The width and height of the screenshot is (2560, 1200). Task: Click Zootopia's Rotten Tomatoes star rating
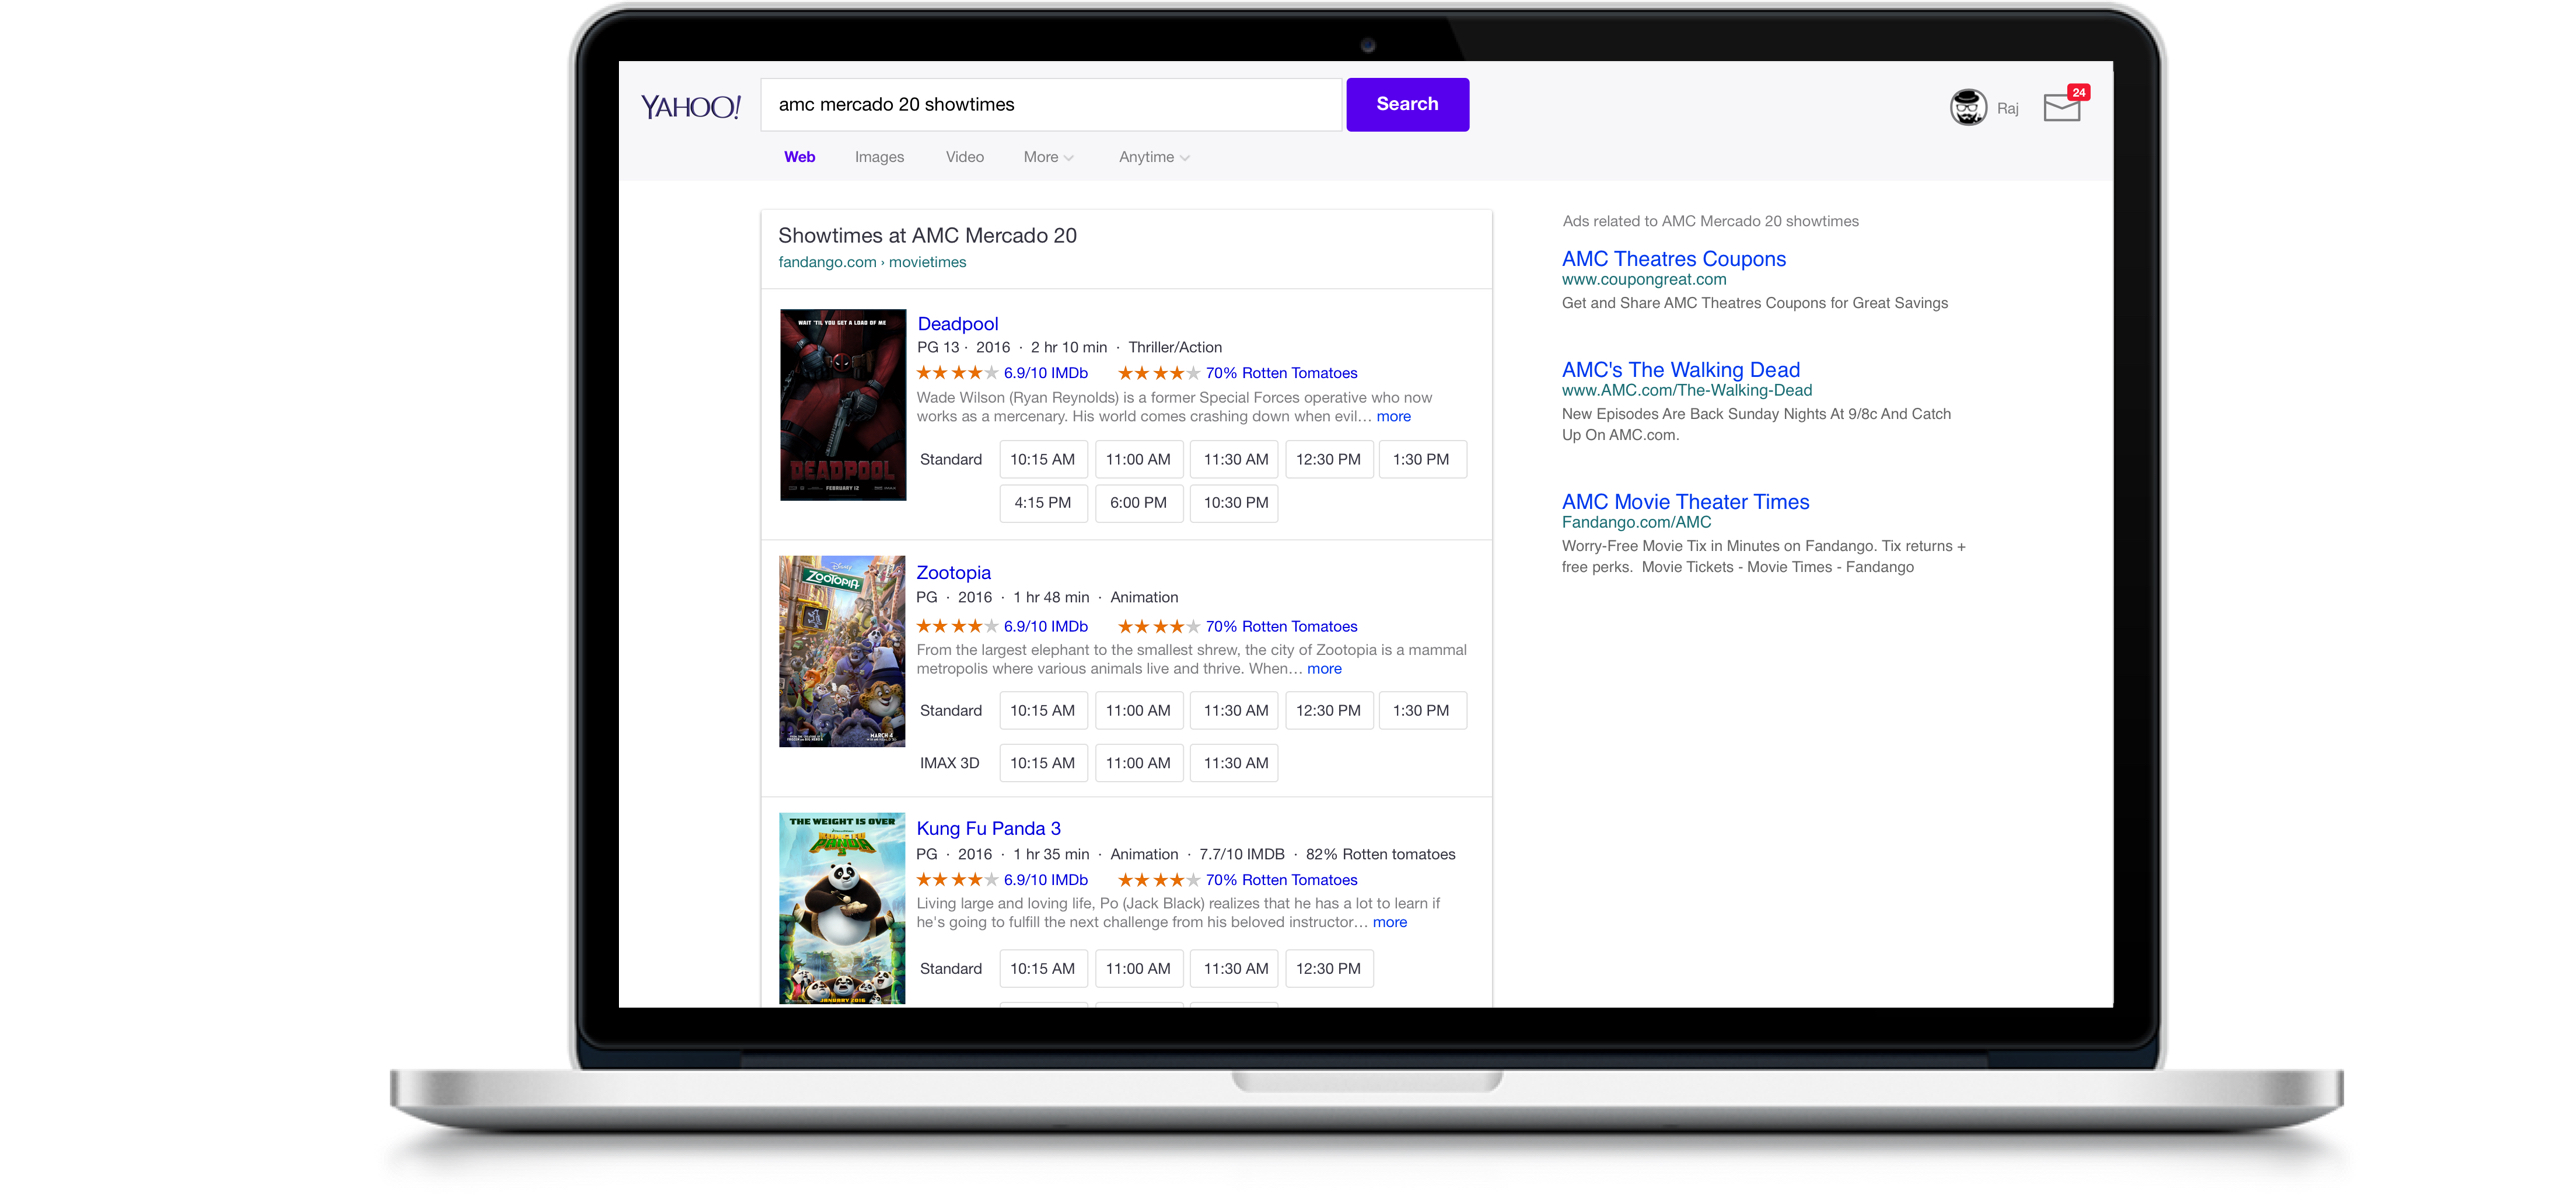coord(1158,626)
